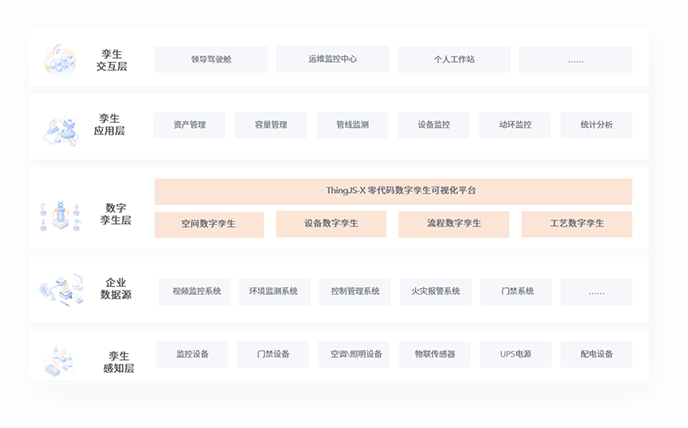The height and width of the screenshot is (428, 688).
Task: Click the 视频监控系统 box
Action: 195,291
